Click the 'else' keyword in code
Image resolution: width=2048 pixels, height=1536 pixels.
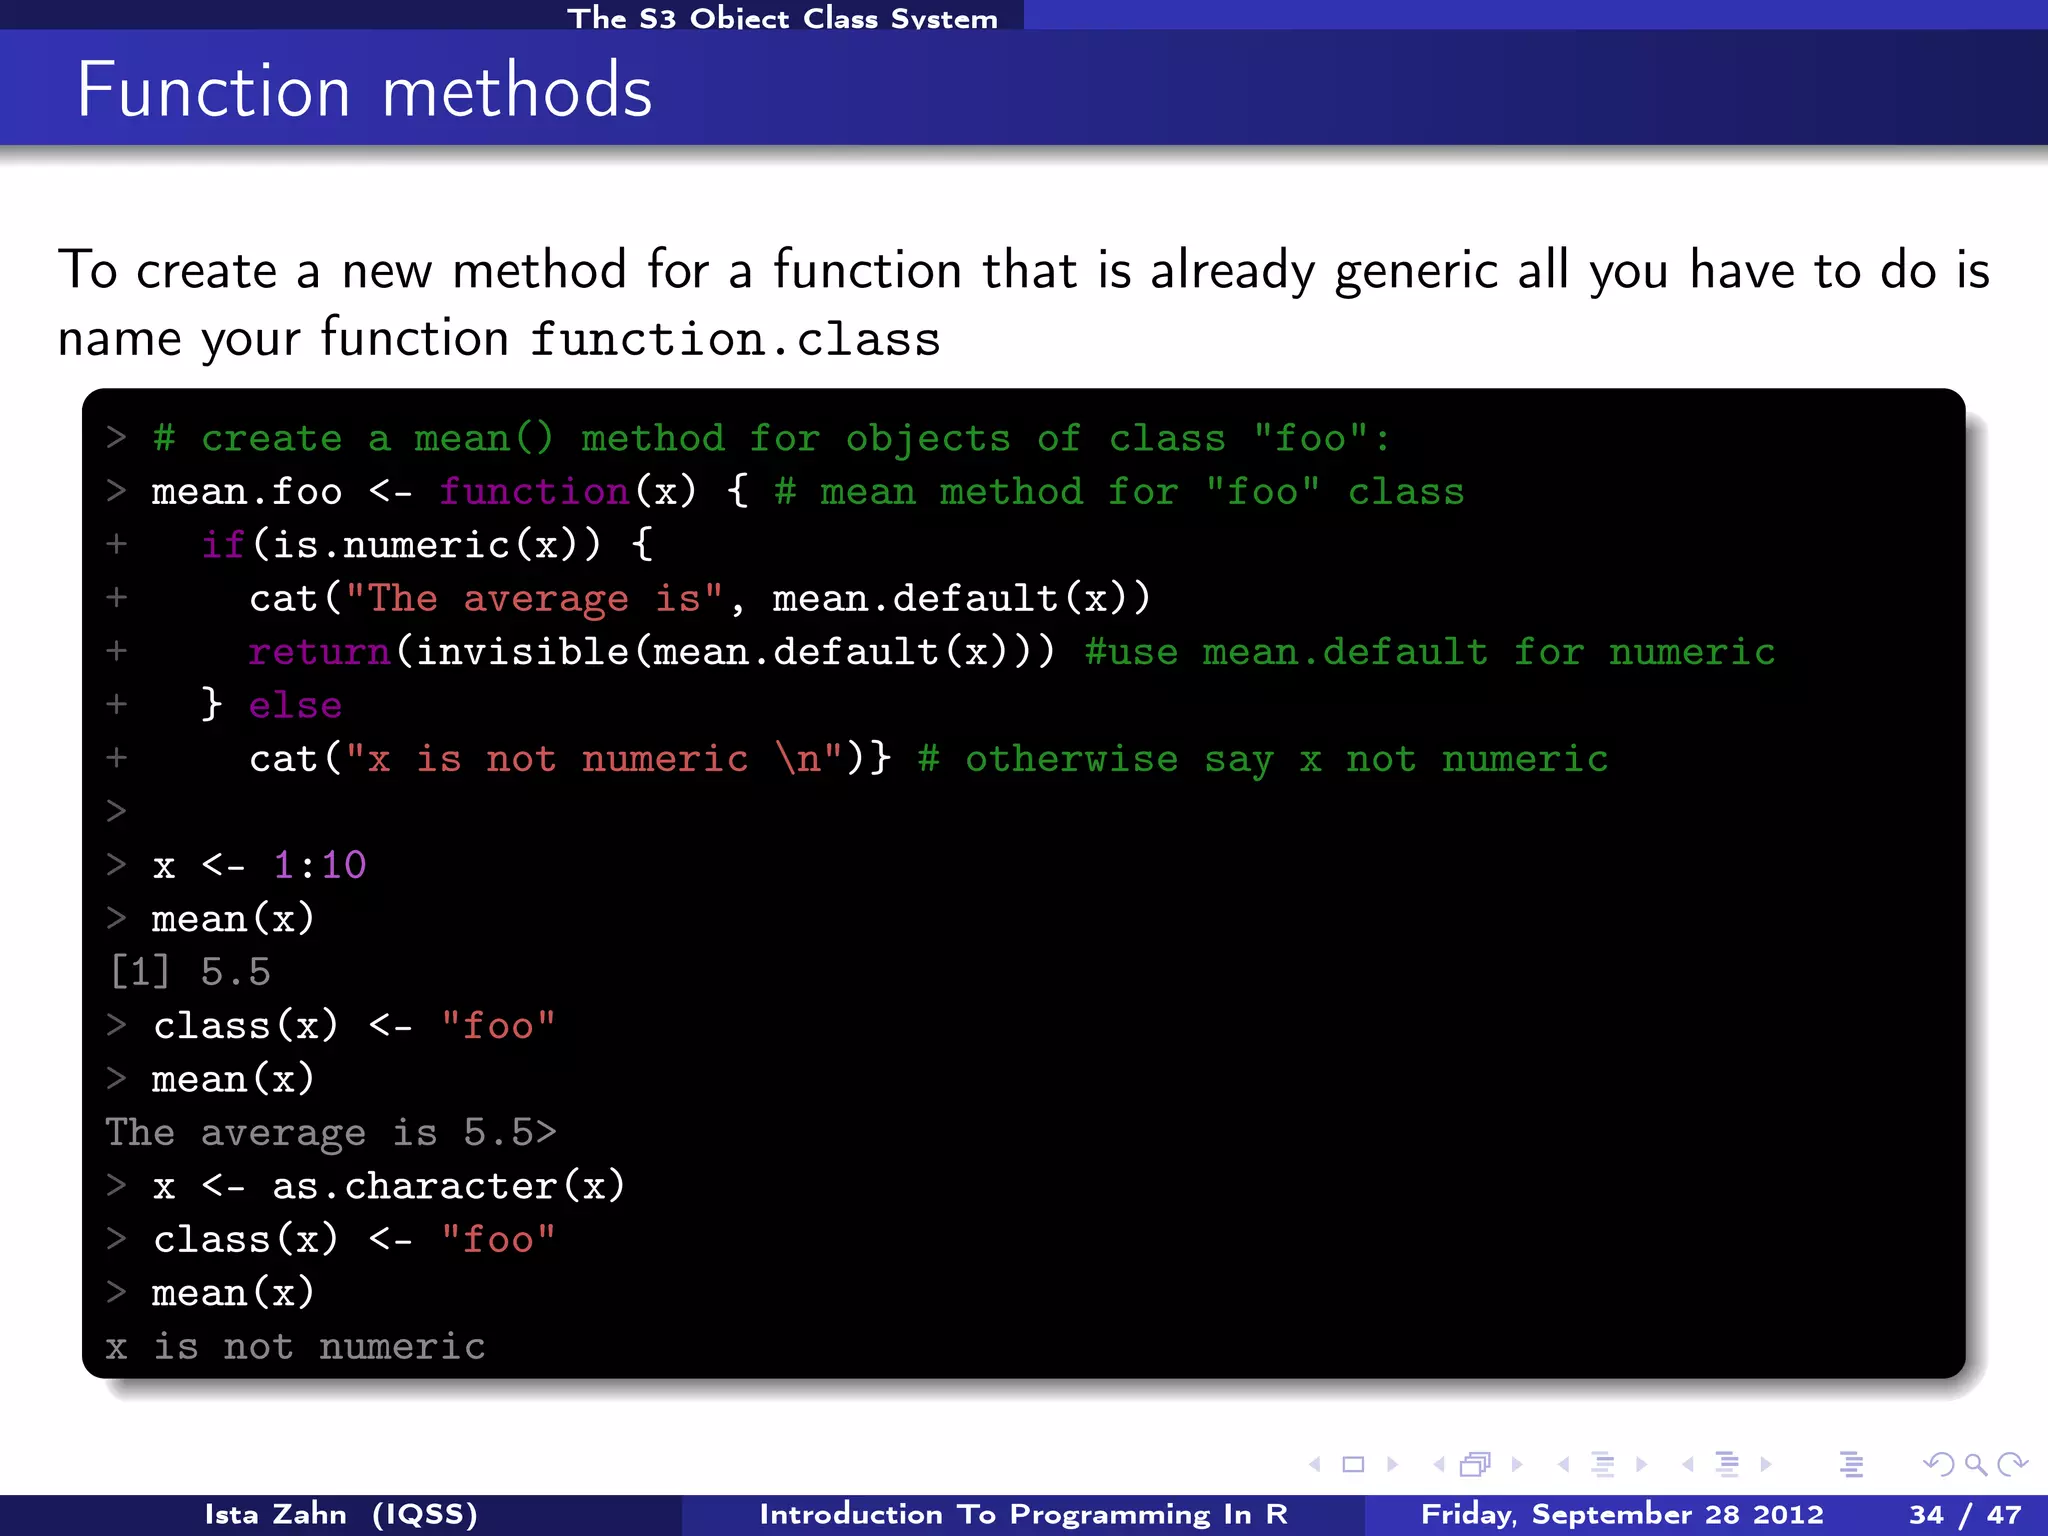pos(295,706)
